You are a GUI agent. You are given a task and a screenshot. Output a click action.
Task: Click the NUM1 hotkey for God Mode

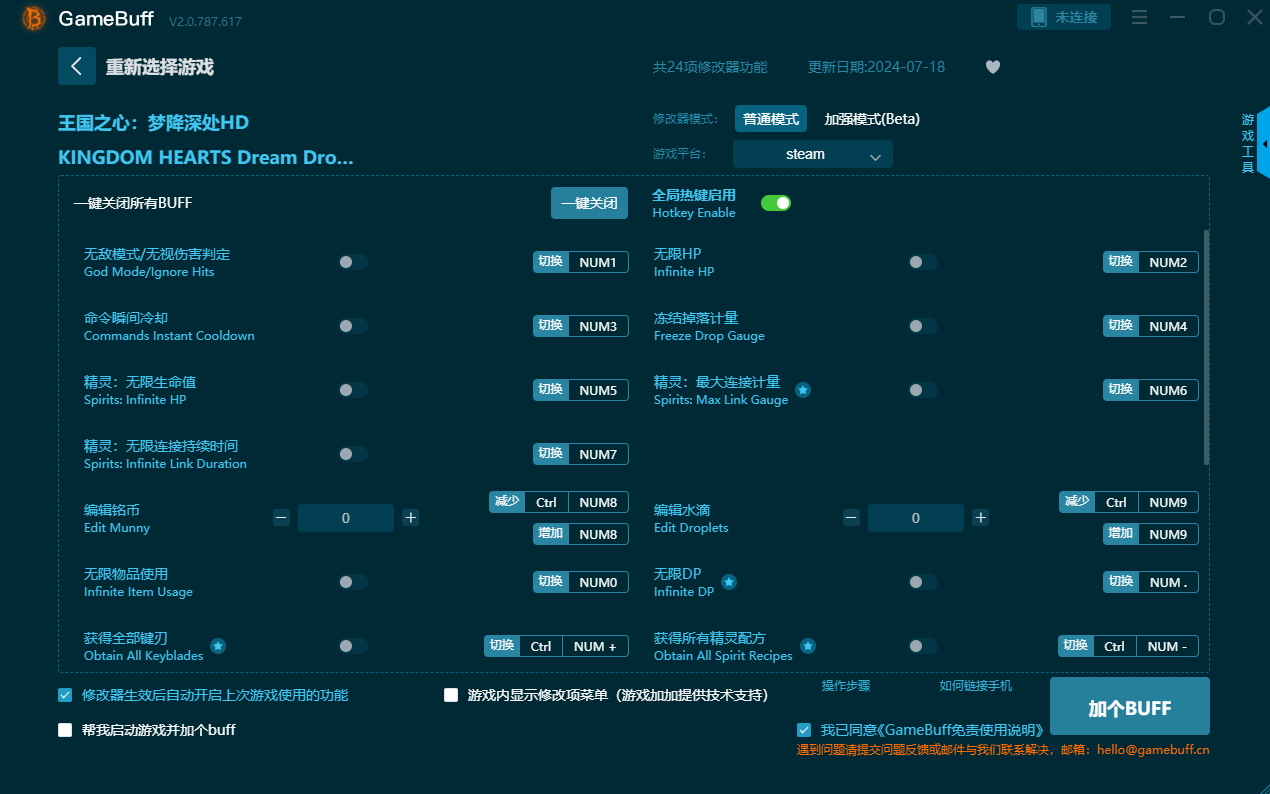598,262
